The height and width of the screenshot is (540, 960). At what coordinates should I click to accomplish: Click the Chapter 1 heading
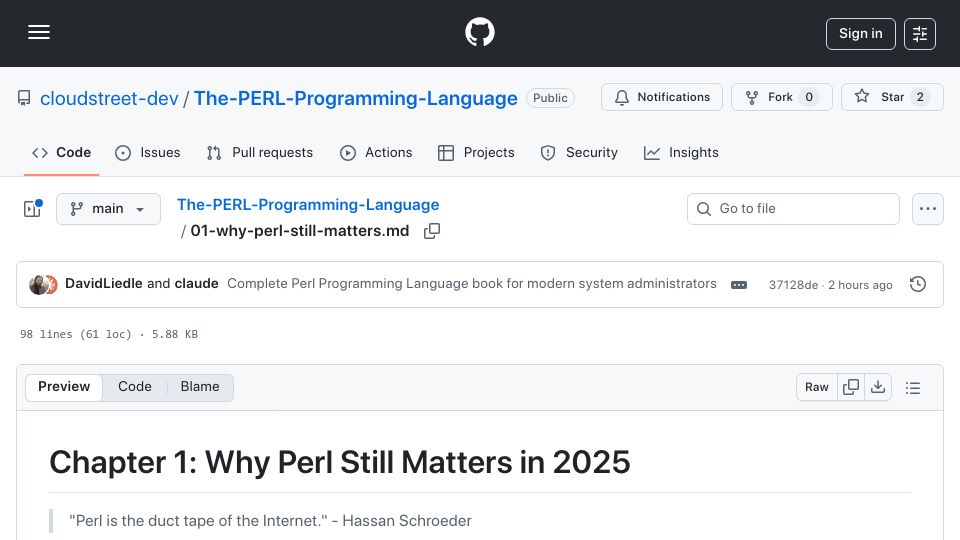[340, 462]
